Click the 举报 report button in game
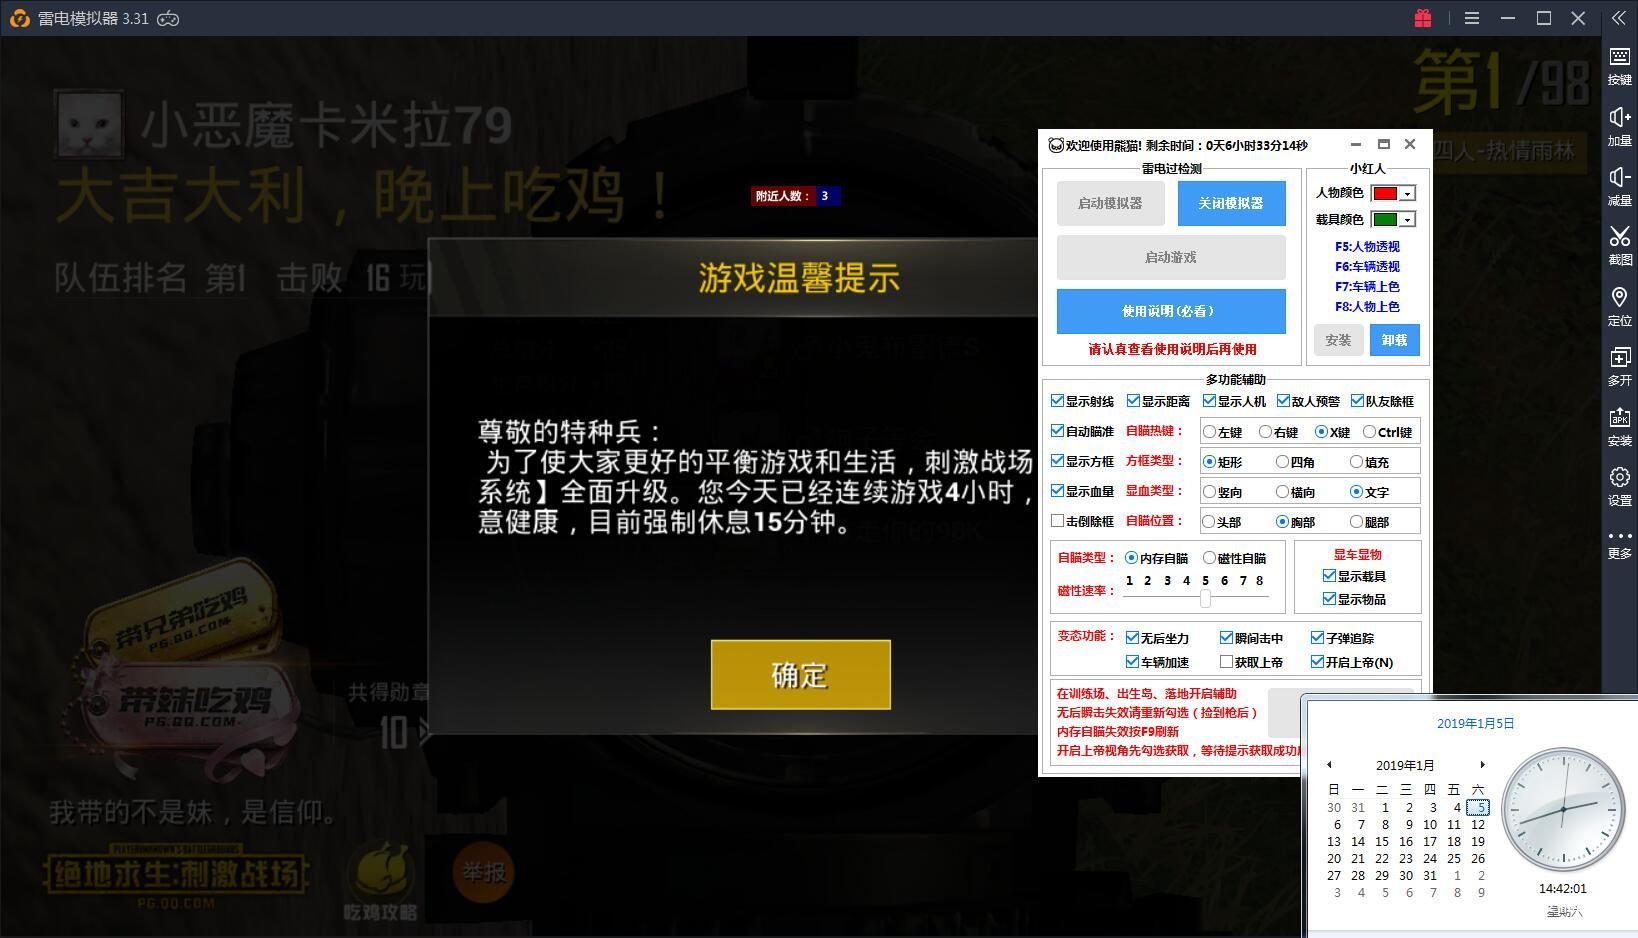1638x938 pixels. pos(484,871)
